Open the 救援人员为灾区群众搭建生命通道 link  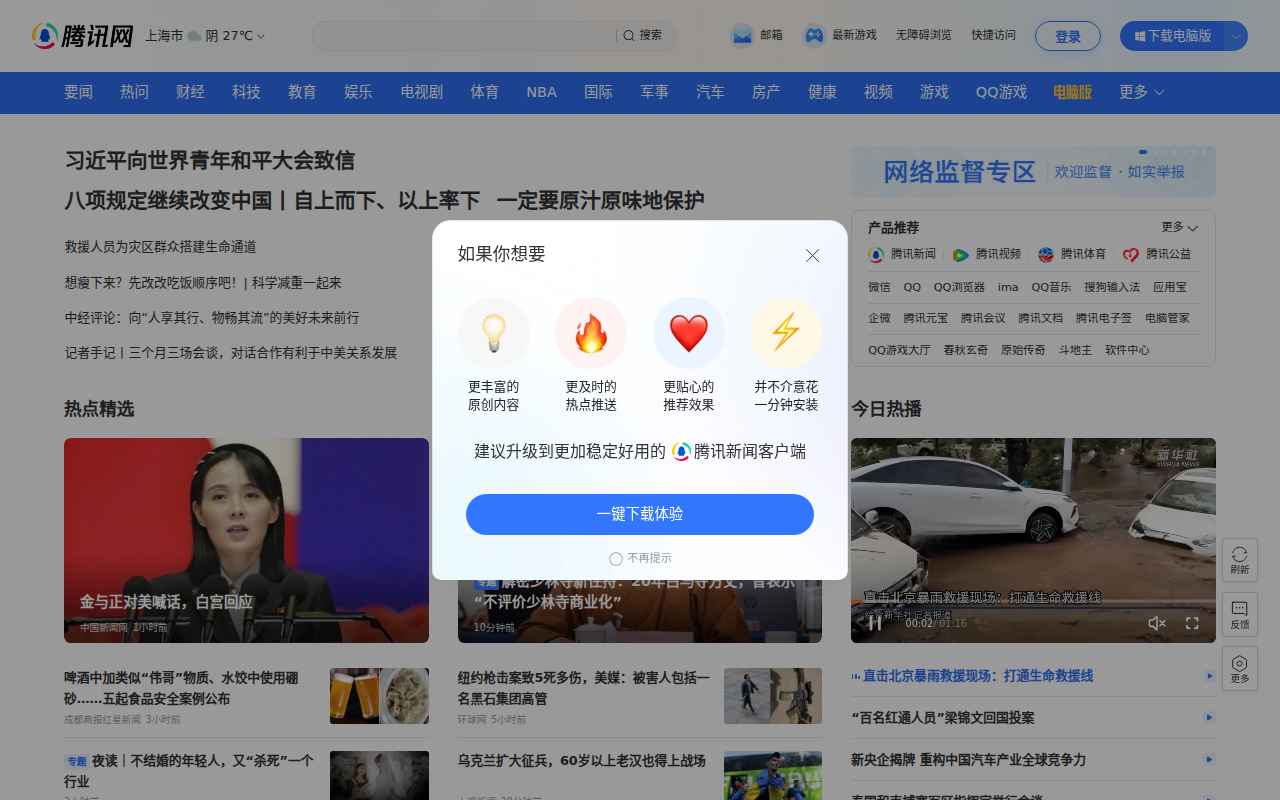click(x=160, y=247)
